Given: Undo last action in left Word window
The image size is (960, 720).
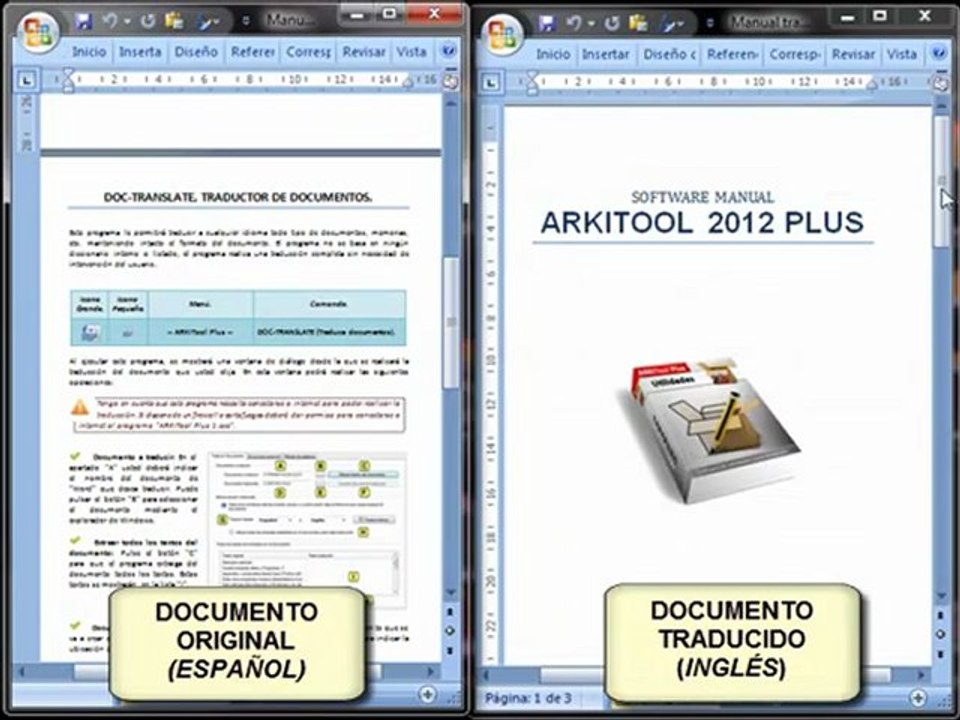Looking at the screenshot, I should click(x=110, y=21).
